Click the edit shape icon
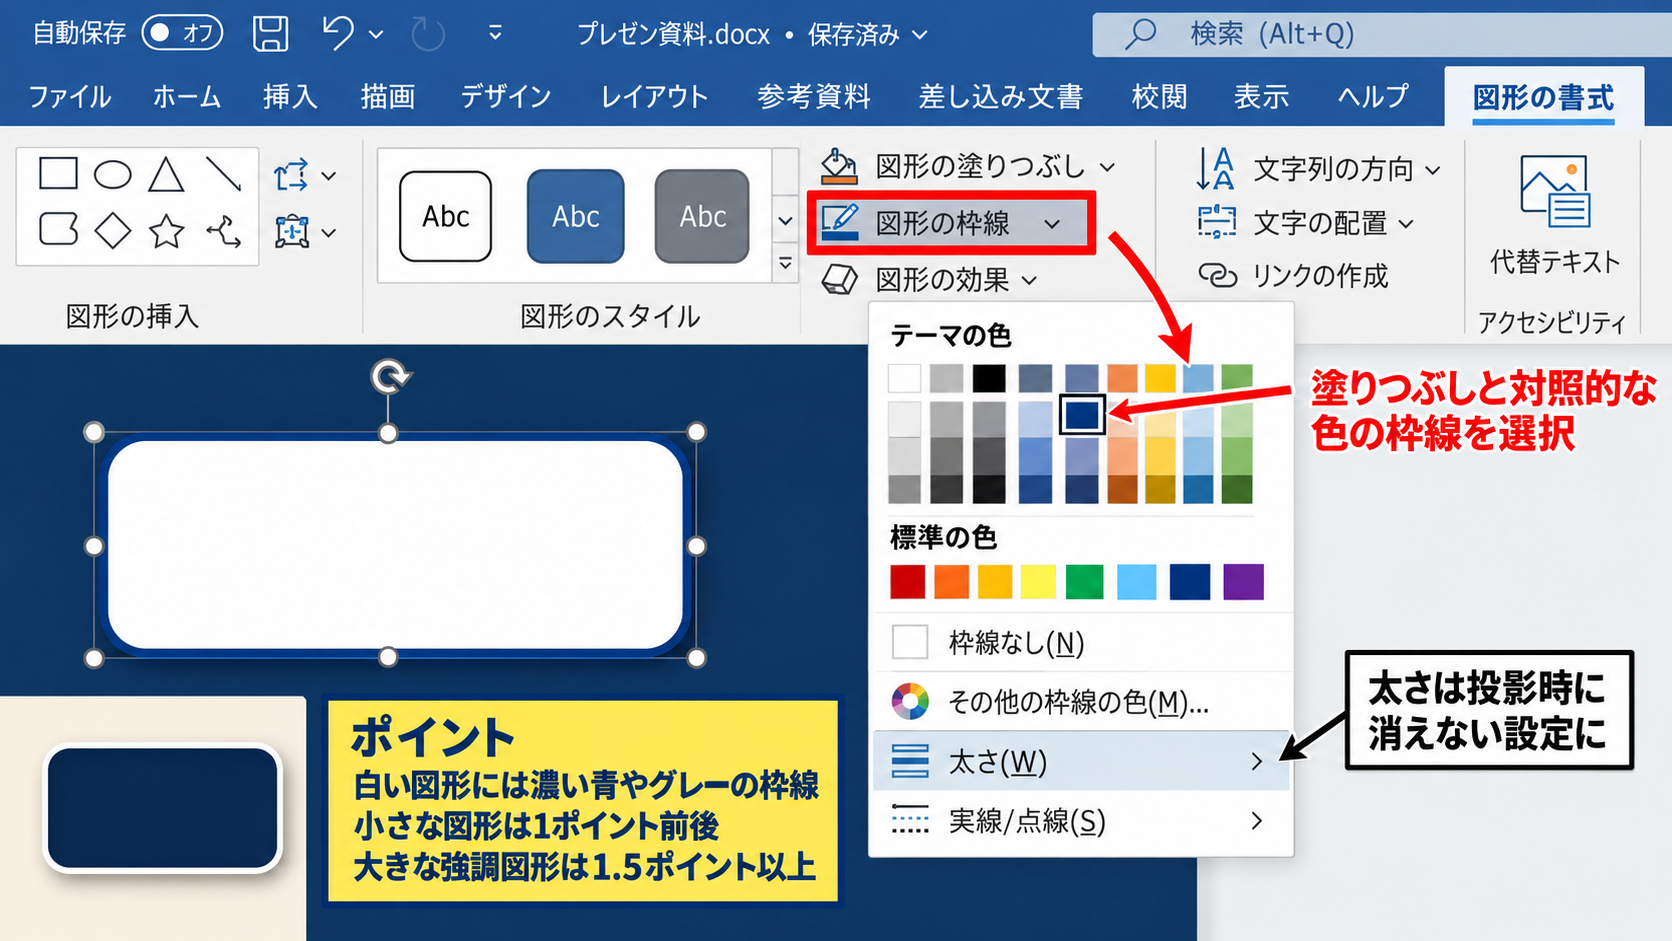This screenshot has width=1672, height=941. pos(291,175)
